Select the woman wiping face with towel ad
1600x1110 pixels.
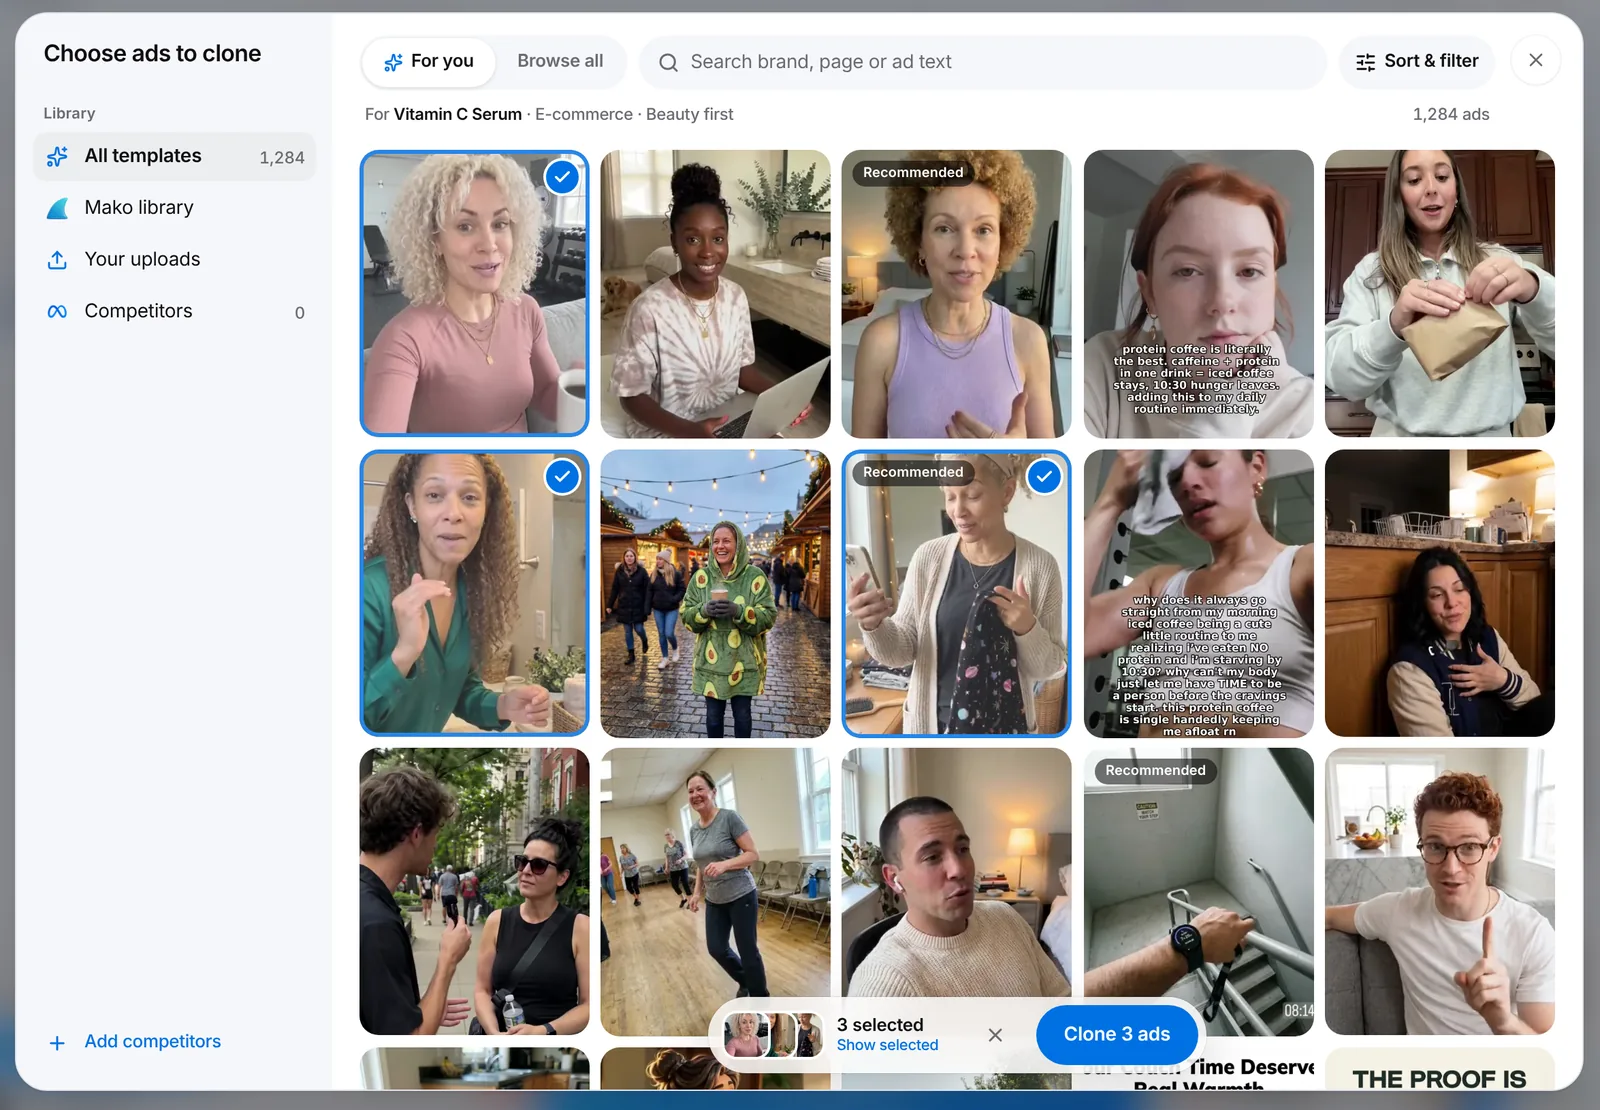1198,593
